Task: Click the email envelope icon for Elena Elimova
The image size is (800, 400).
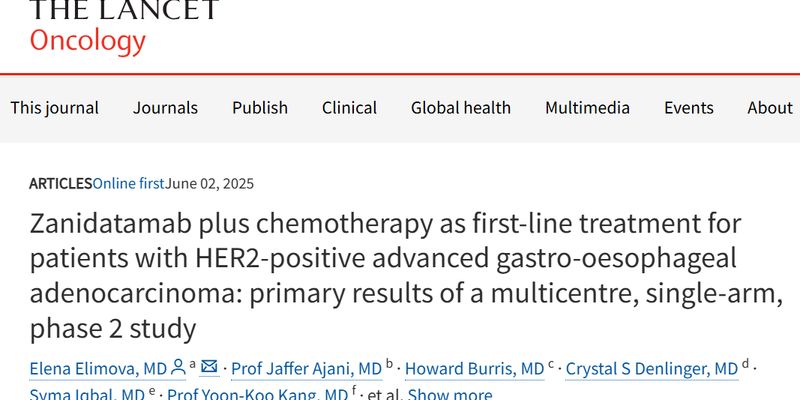Action: [209, 367]
